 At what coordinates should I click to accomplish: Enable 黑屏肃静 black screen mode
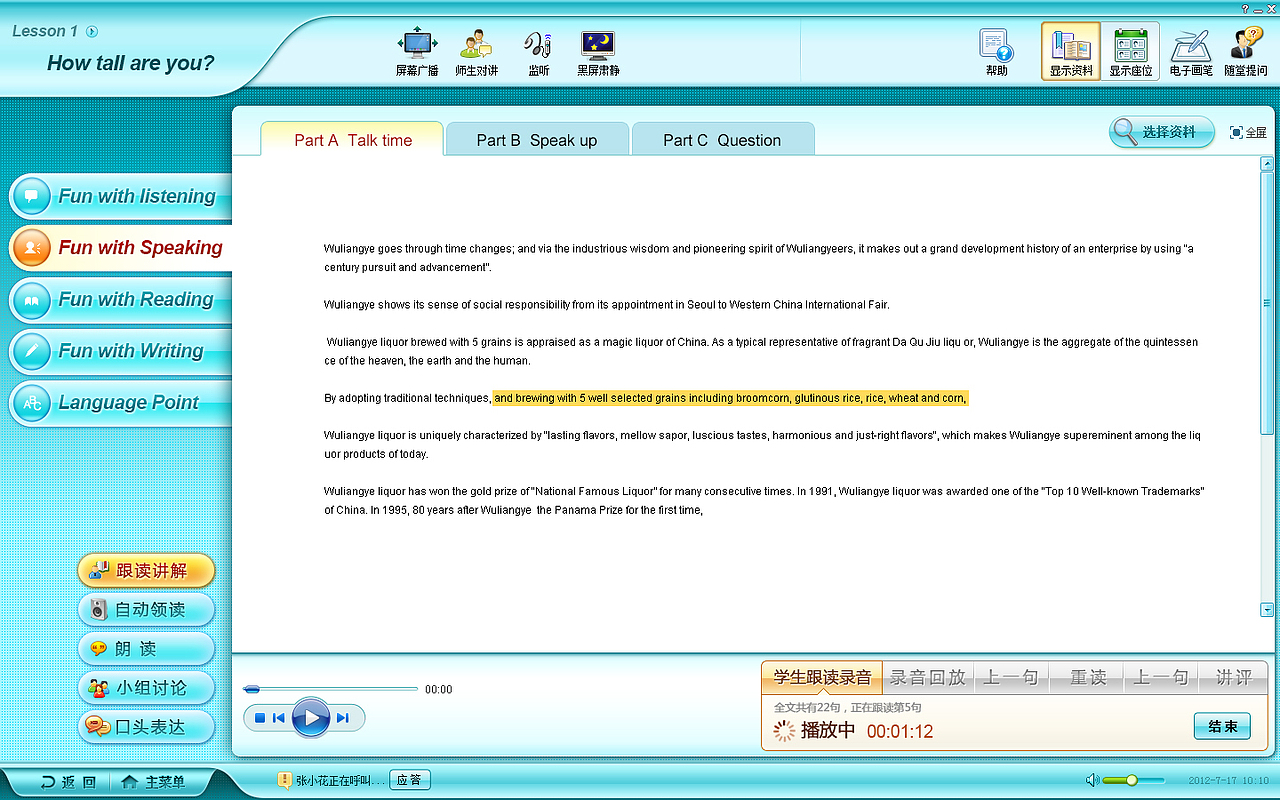(597, 52)
